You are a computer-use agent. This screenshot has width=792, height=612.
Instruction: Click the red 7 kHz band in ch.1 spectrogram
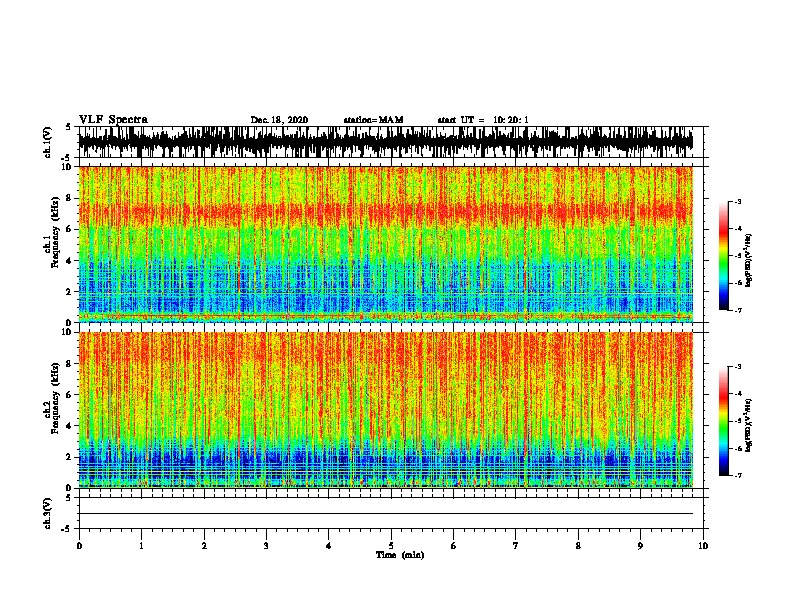tap(386, 212)
